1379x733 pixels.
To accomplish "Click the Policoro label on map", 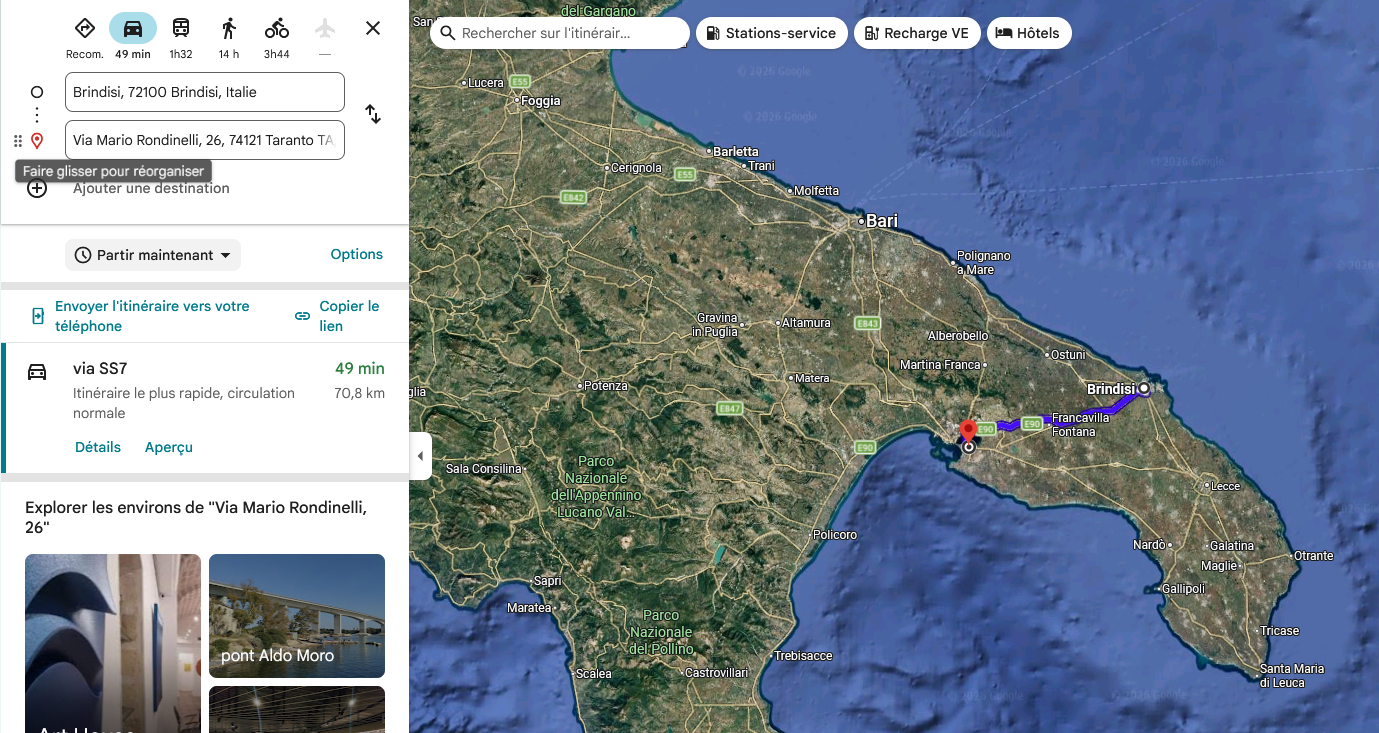I will tap(835, 535).
